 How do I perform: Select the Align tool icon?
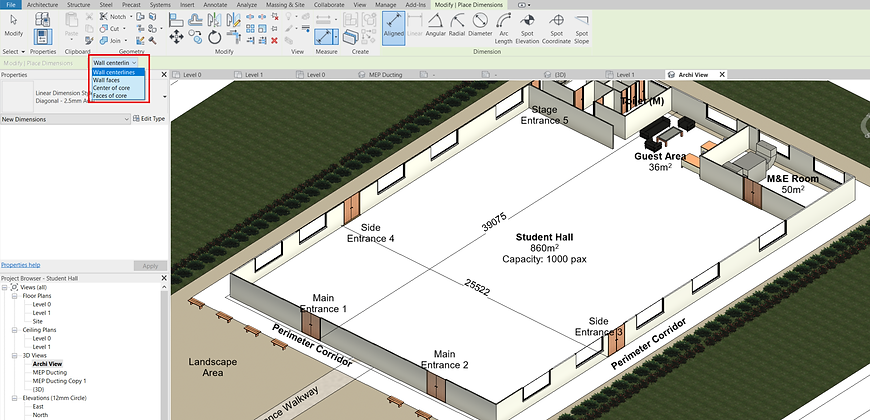(x=176, y=20)
